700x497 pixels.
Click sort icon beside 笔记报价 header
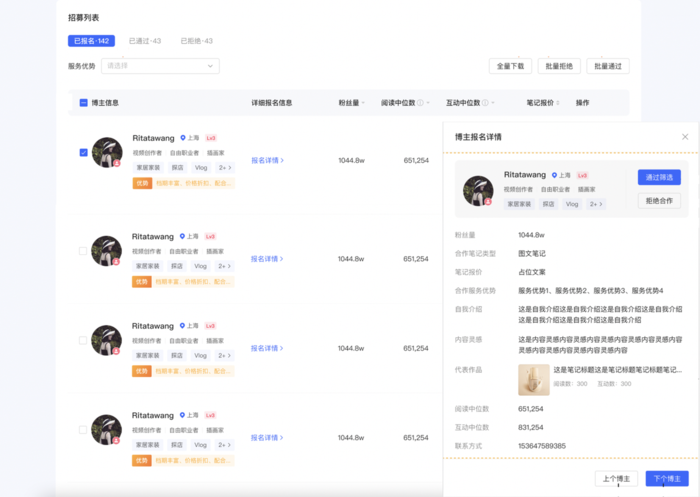pos(557,103)
